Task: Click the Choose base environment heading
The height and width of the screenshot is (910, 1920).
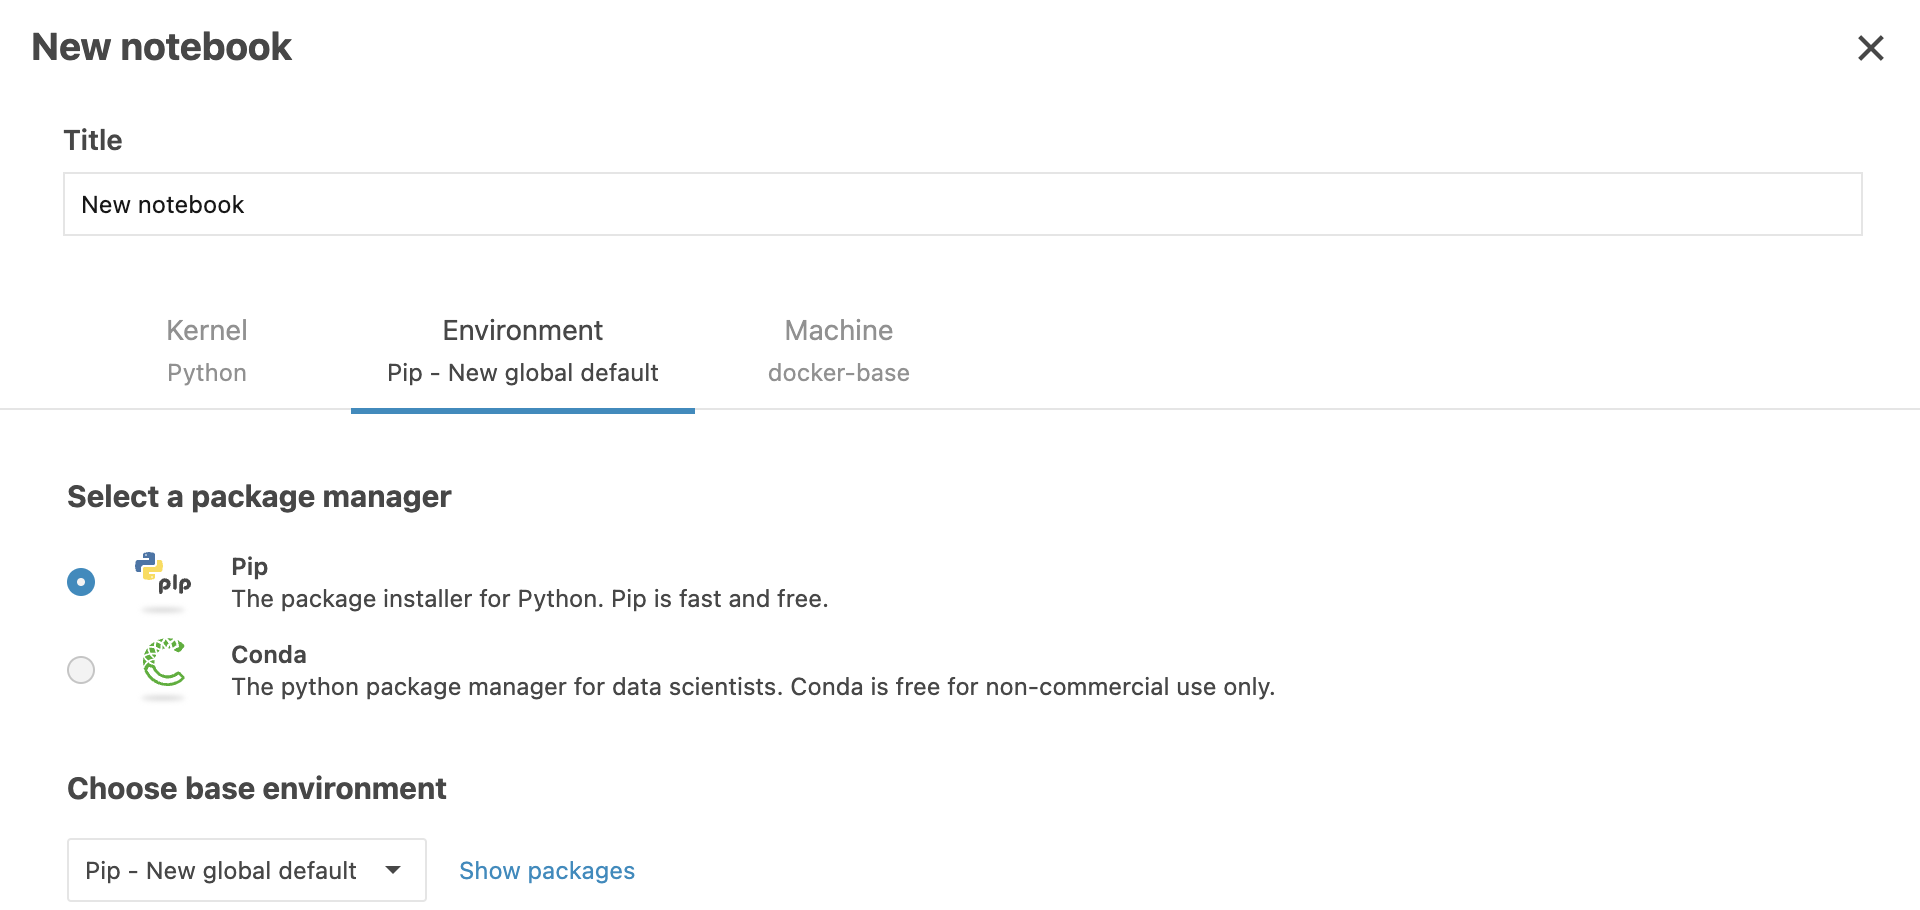Action: tap(257, 788)
